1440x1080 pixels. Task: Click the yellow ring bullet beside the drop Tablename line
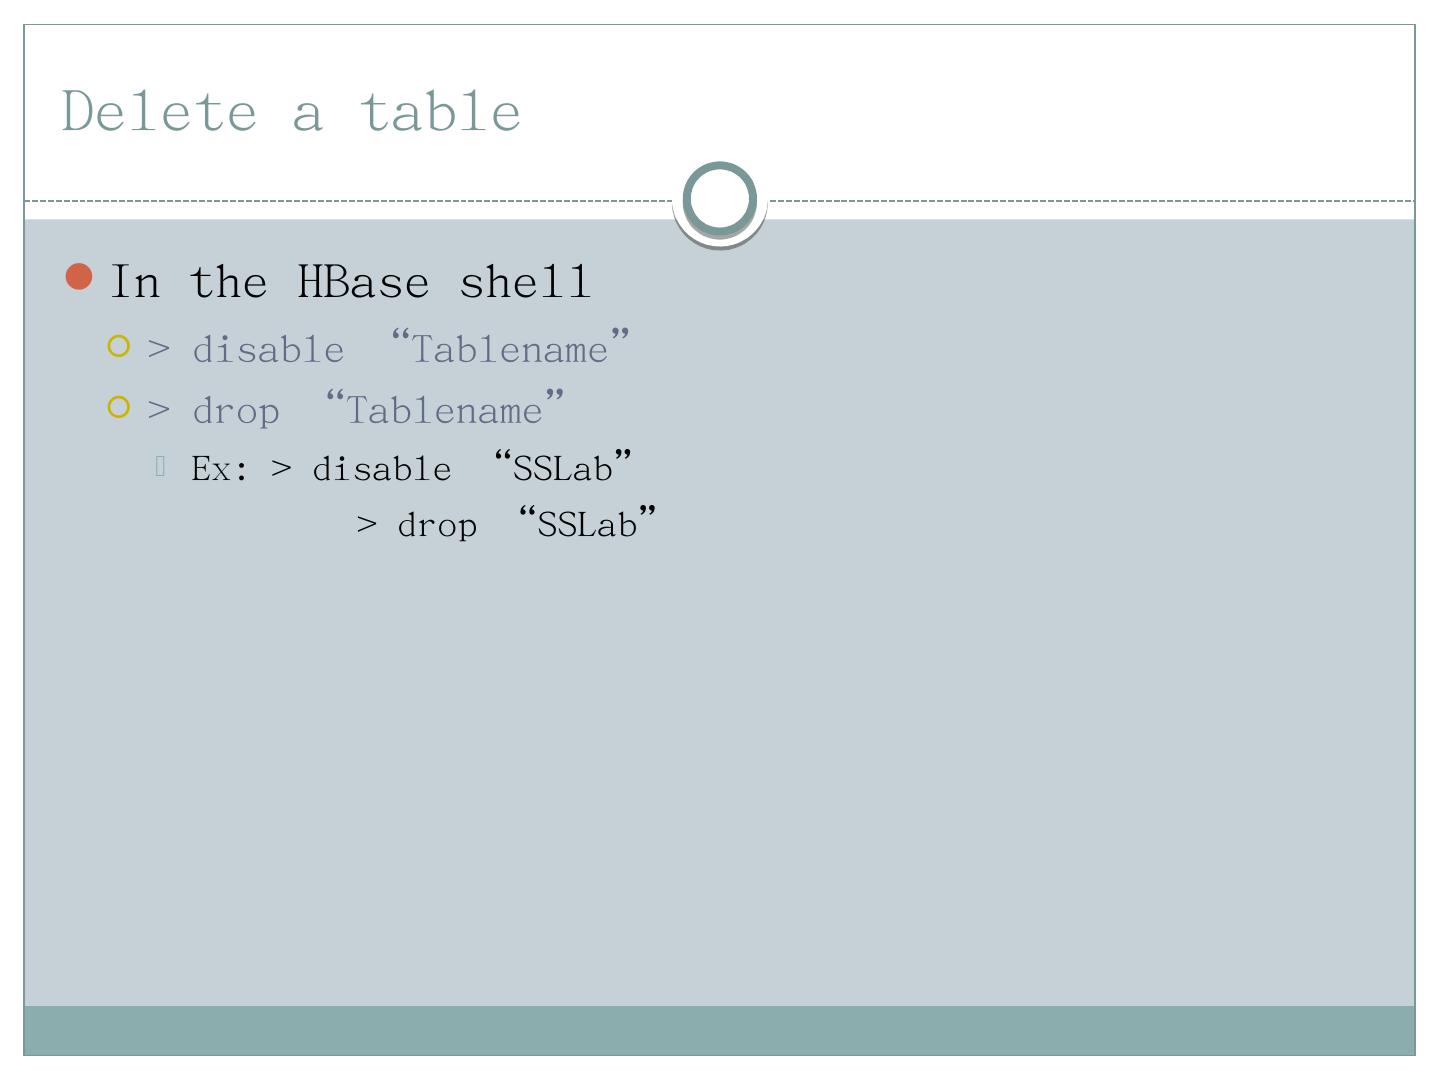tap(119, 408)
